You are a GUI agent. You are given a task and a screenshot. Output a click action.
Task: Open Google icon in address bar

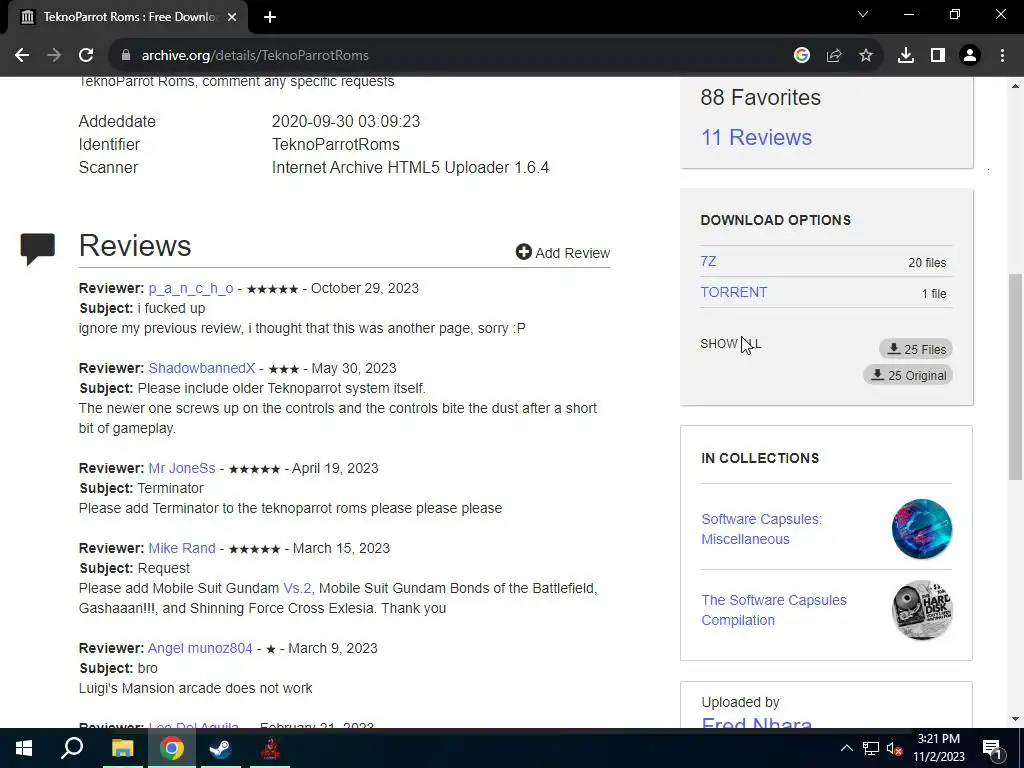pyautogui.click(x=802, y=56)
